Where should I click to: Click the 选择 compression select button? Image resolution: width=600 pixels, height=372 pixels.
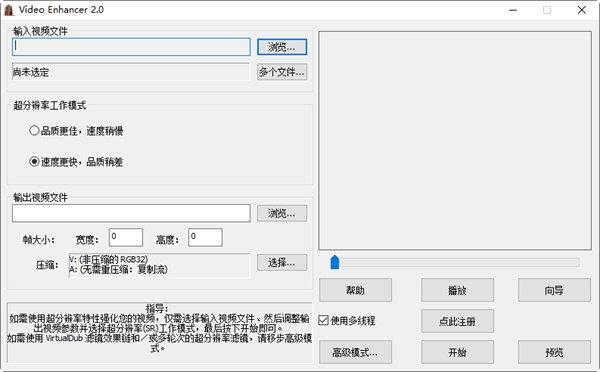point(282,263)
